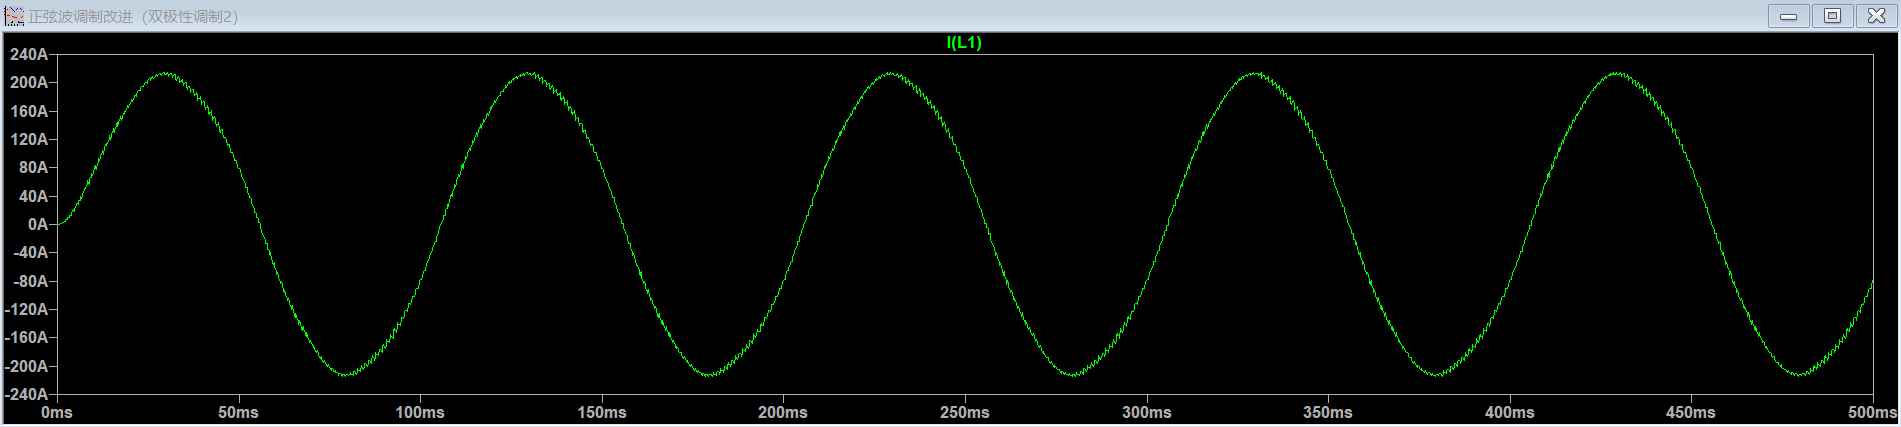Click the -40A vertical axis label
The image size is (1901, 427).
30,252
